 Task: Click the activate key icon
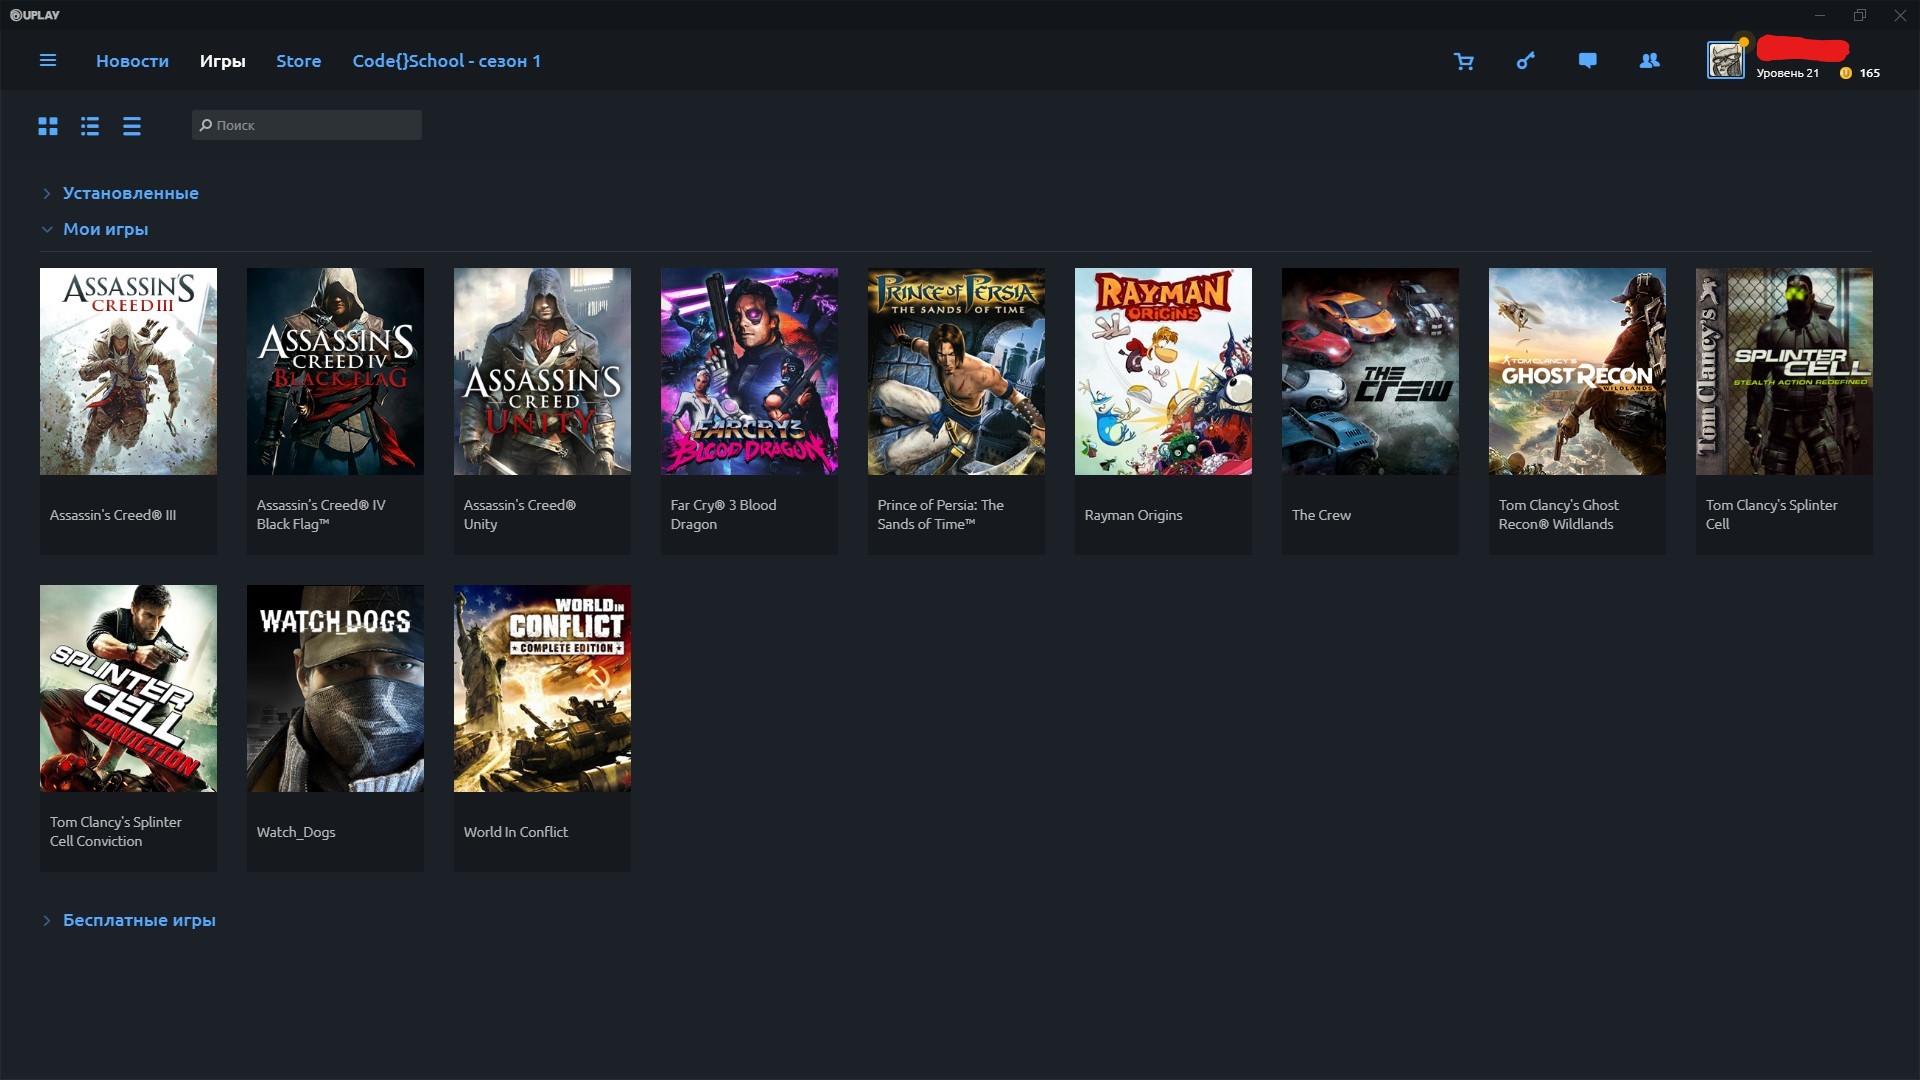pos(1526,61)
